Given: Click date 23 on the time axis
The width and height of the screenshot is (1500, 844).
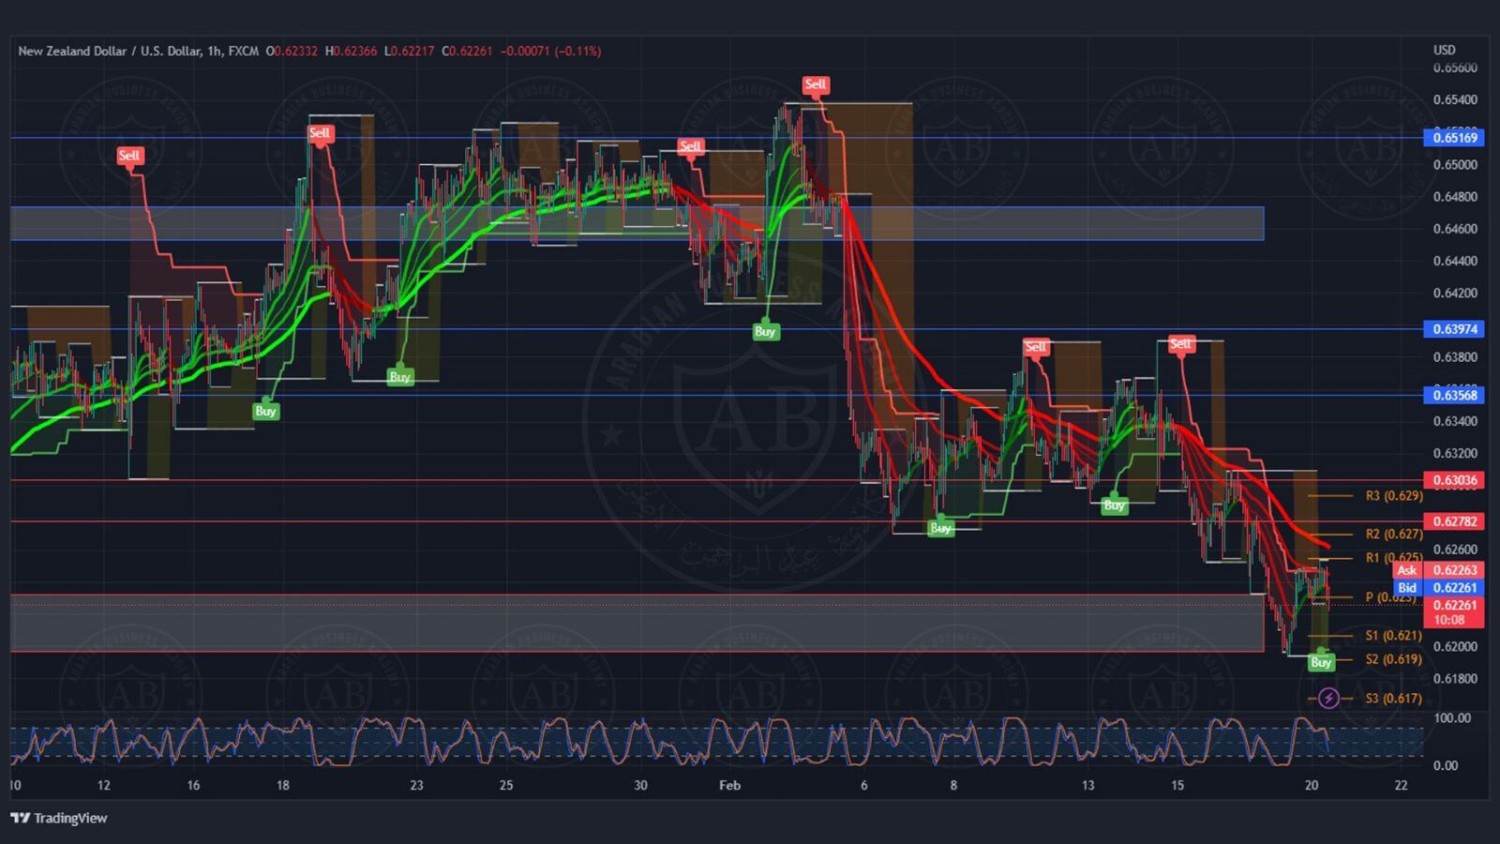Looking at the screenshot, I should (x=417, y=785).
